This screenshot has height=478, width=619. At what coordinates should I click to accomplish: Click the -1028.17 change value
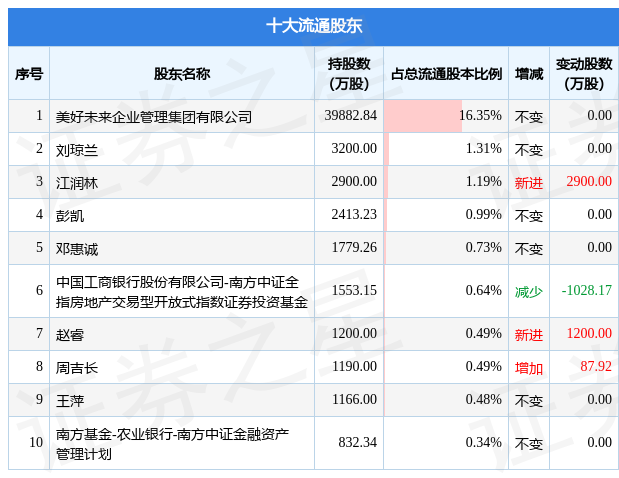(586, 291)
